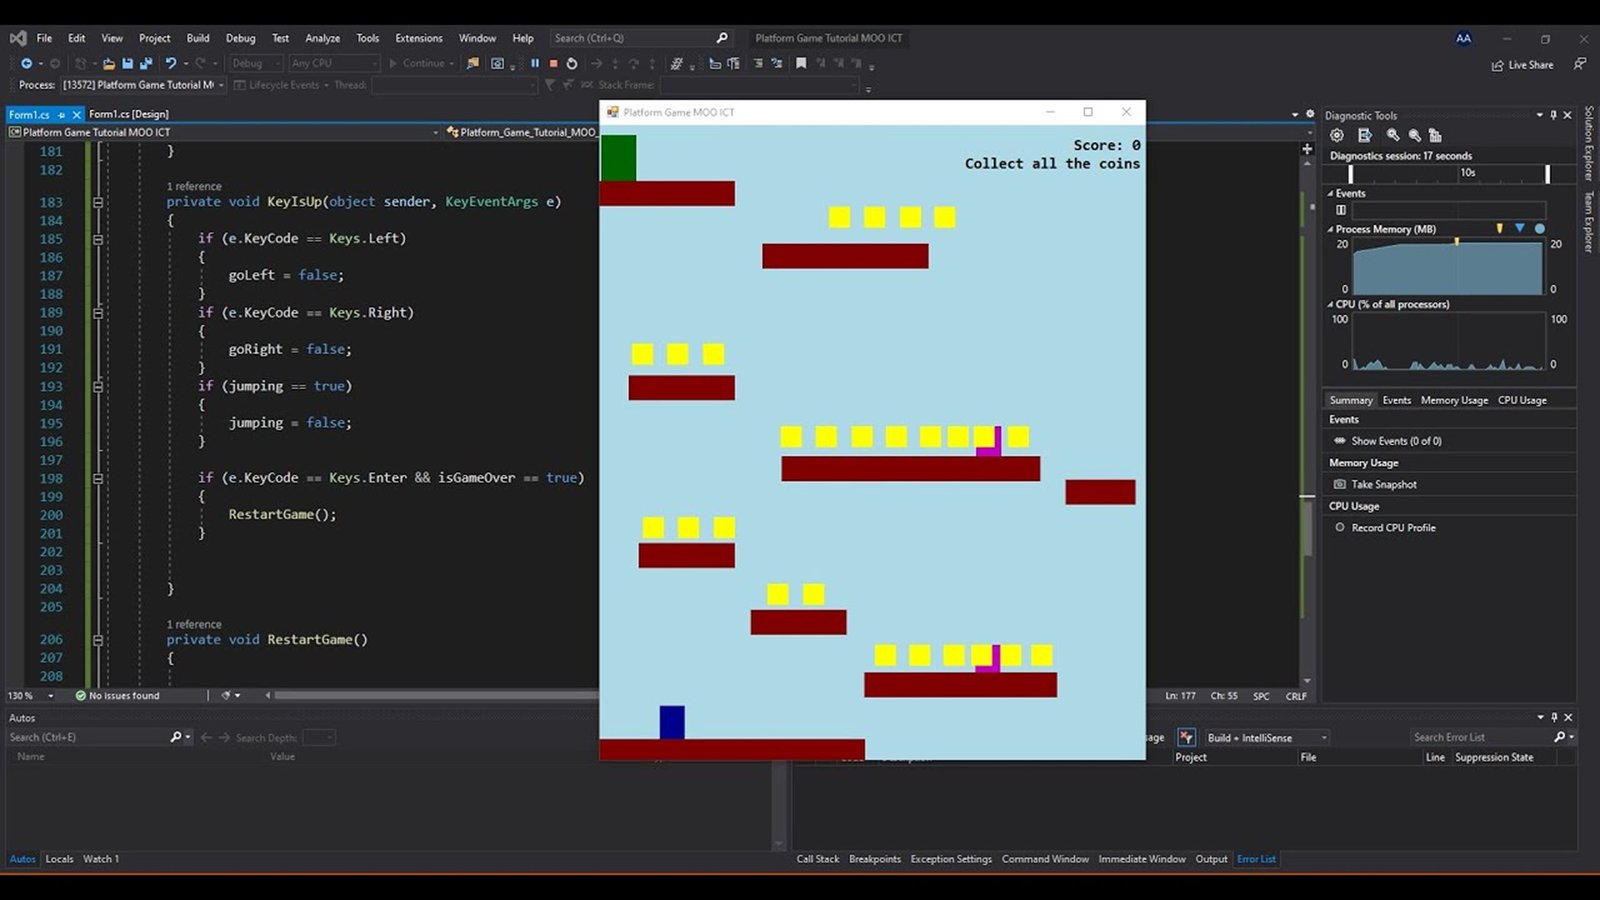Click Show Events link
Viewport: 1600px width, 900px height.
pos(1396,441)
